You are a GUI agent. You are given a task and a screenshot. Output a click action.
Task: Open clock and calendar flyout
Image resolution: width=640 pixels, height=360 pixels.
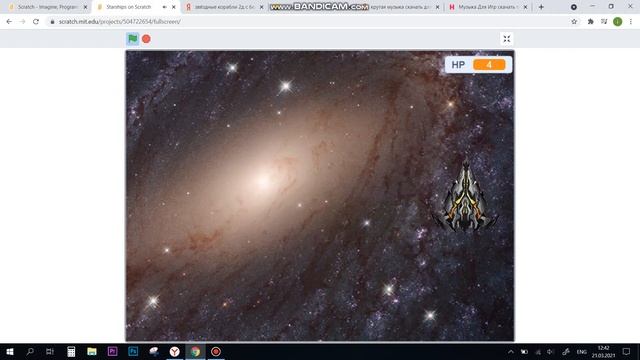[603, 351]
